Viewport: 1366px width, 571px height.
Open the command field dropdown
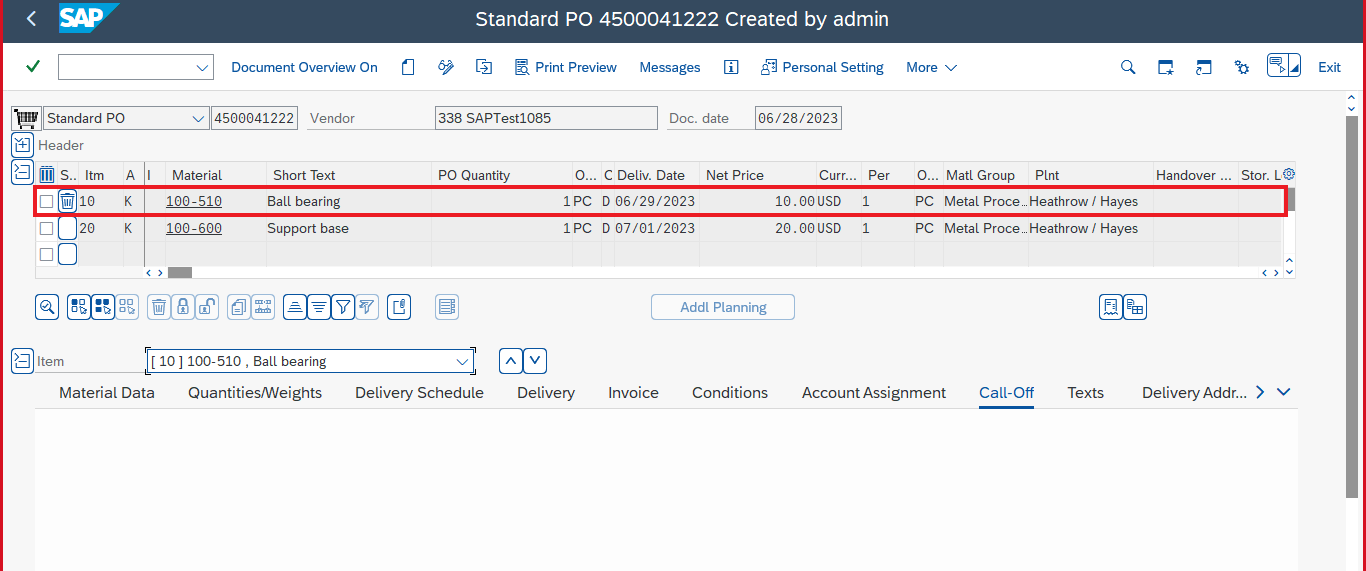tap(203, 67)
